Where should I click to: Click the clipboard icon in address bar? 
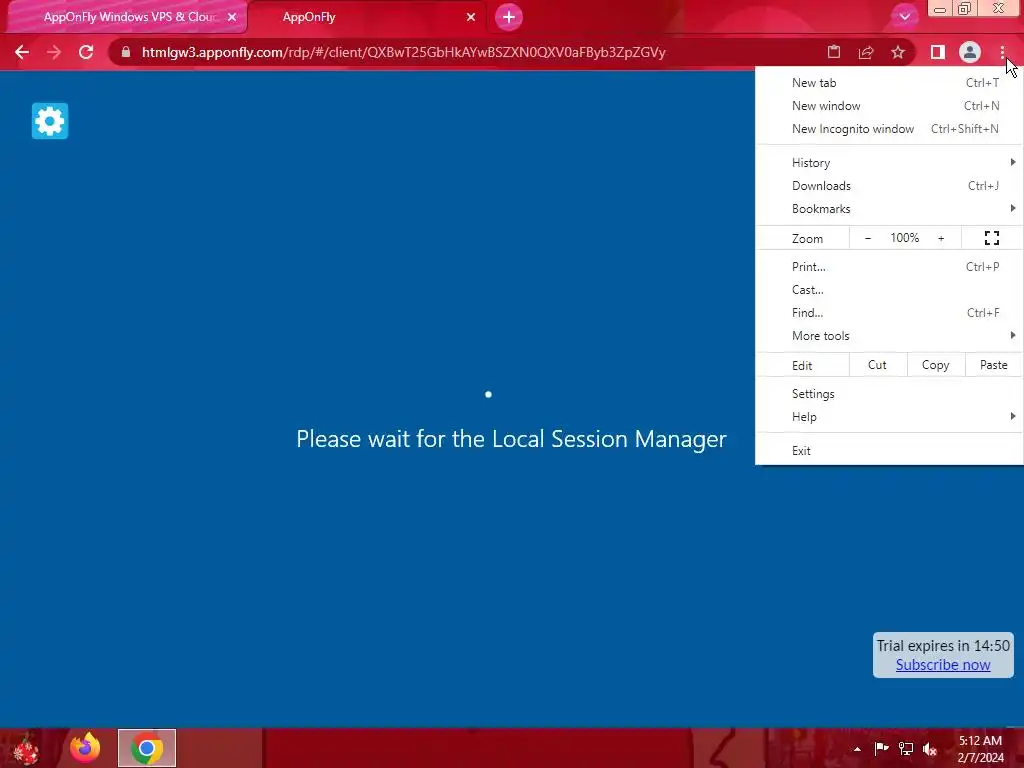(834, 52)
